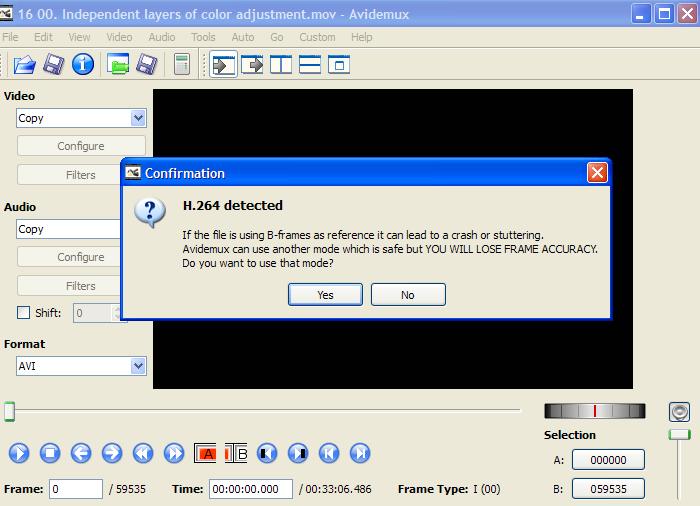
Task: Open the Video menu
Action: (119, 37)
